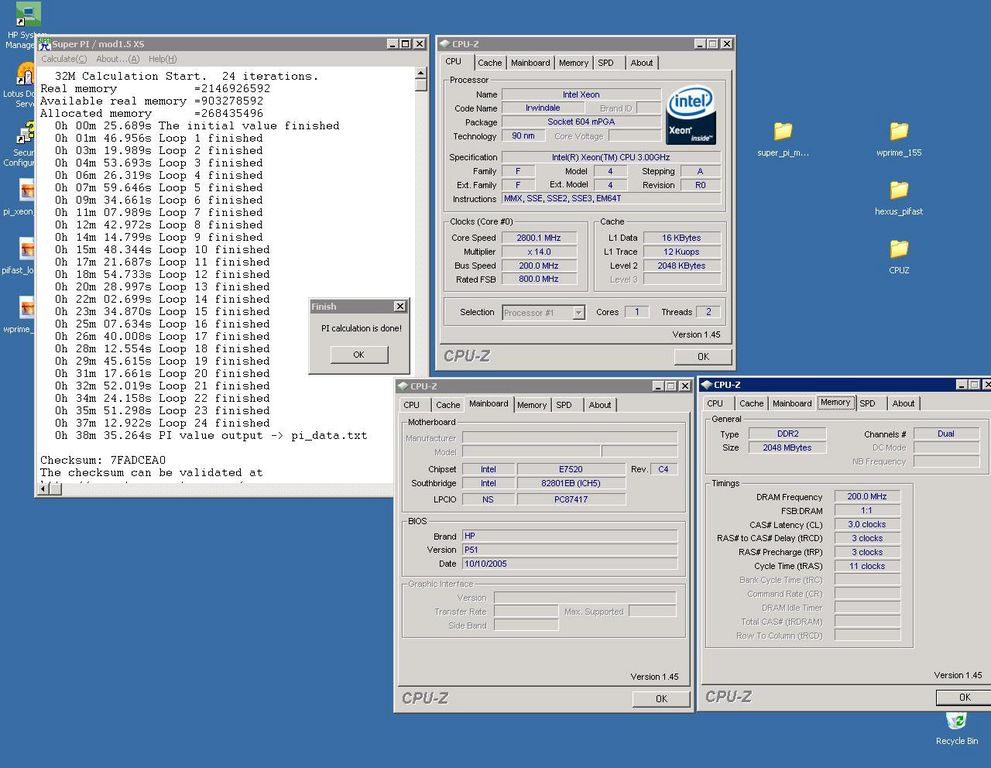Click the Intel Xeon processor Name field
This screenshot has width=991, height=768.
coord(581,95)
